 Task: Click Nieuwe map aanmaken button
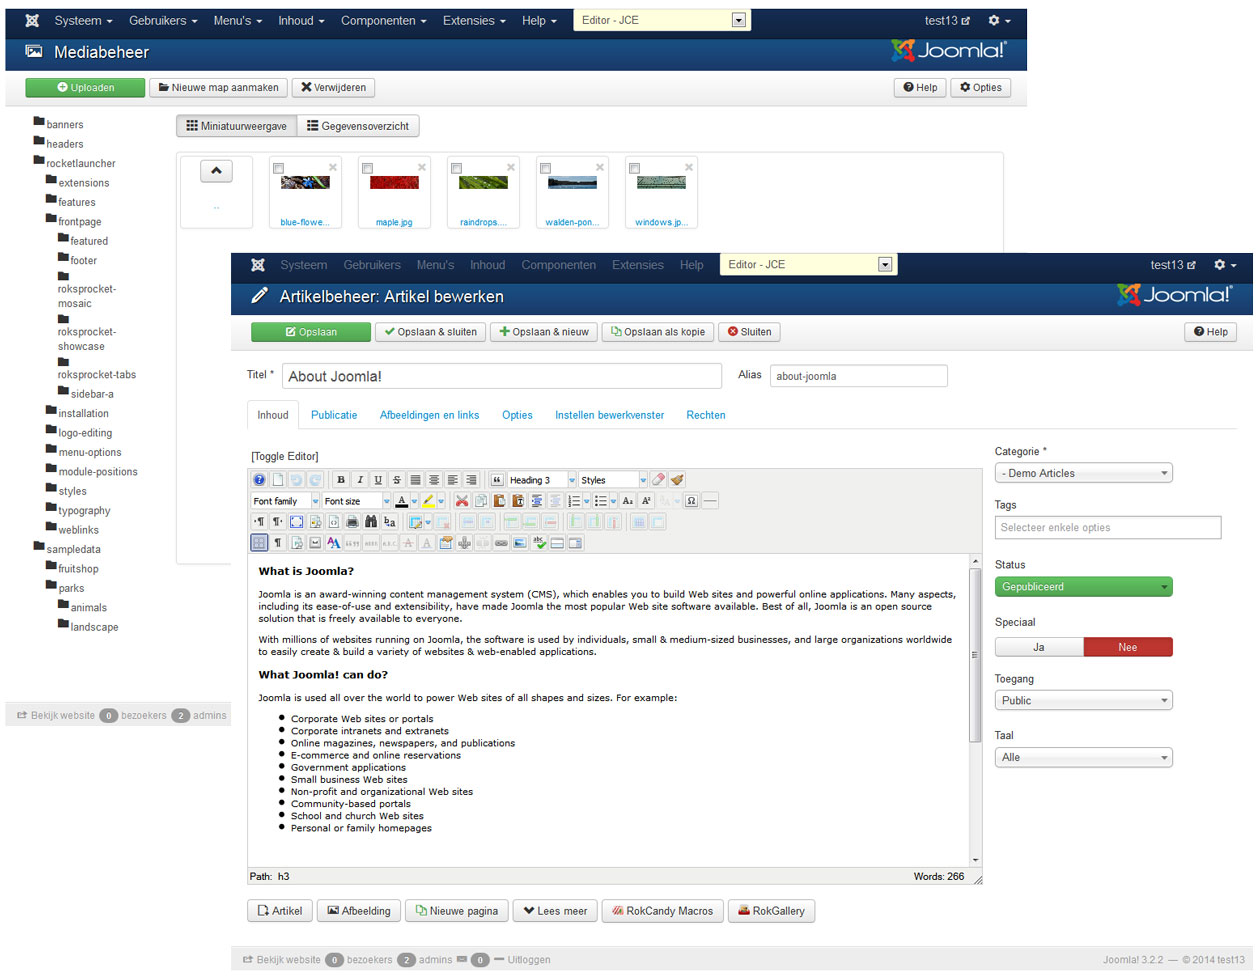[219, 88]
